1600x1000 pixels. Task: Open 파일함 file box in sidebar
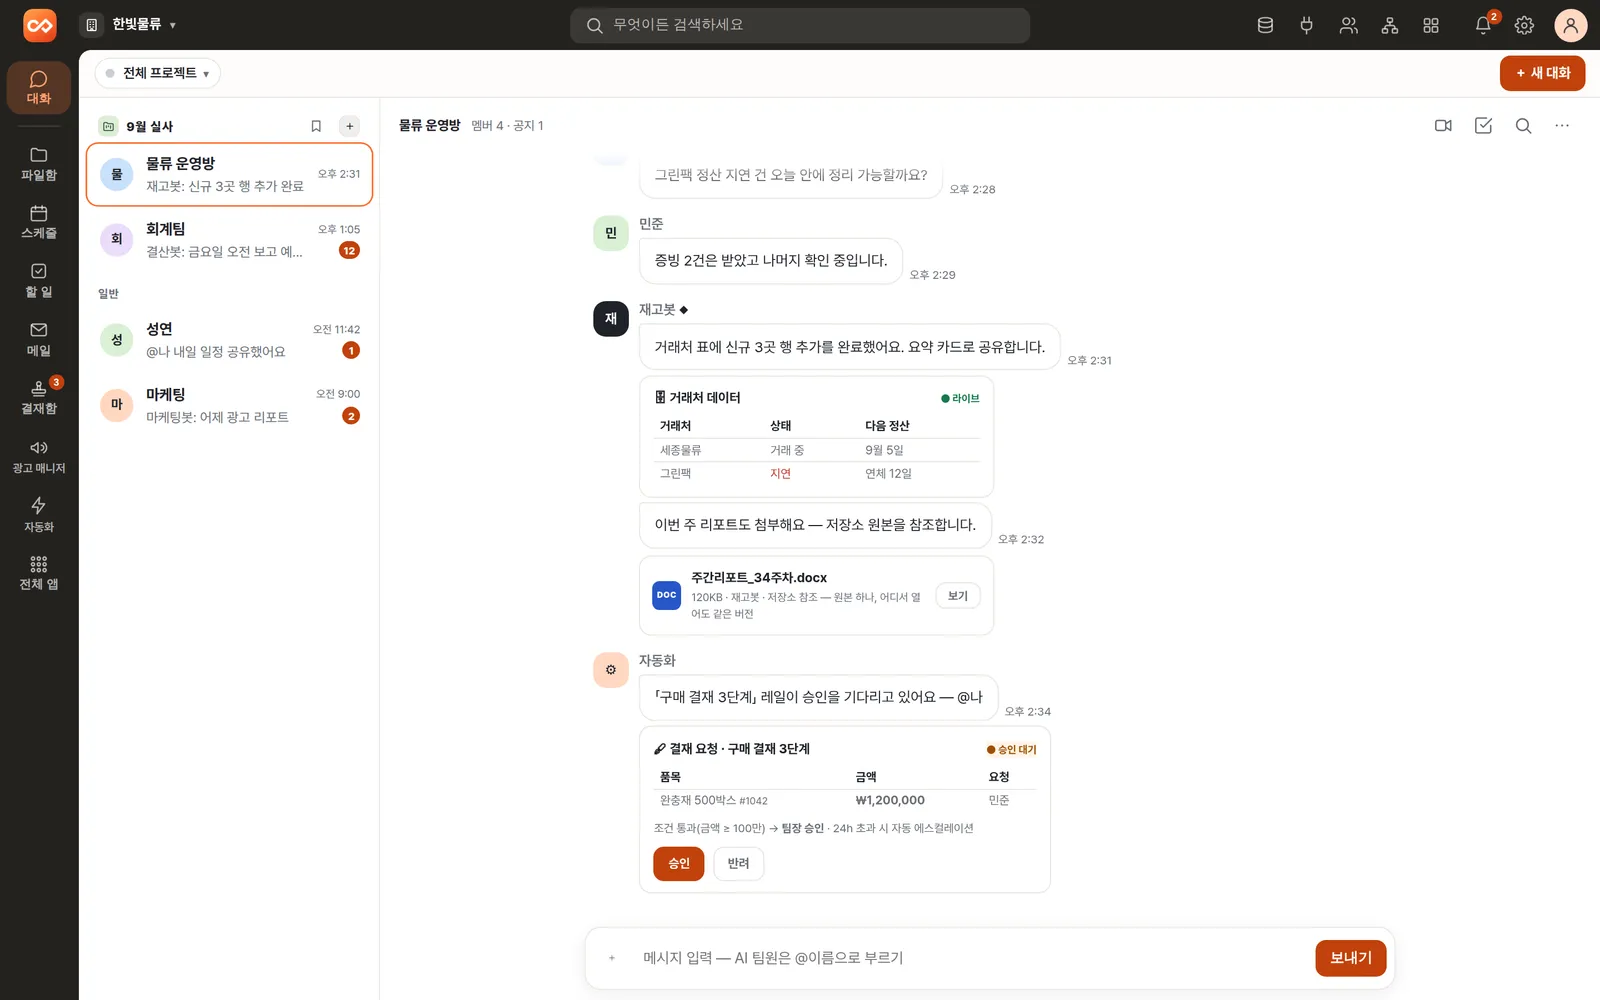[39, 164]
